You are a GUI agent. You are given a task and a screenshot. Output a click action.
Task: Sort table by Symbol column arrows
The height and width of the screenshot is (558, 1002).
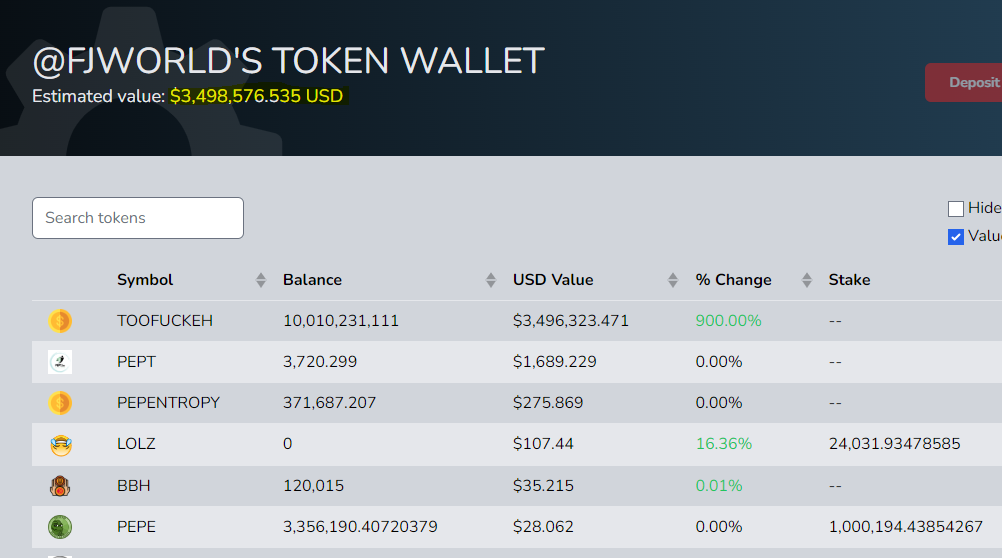point(261,280)
